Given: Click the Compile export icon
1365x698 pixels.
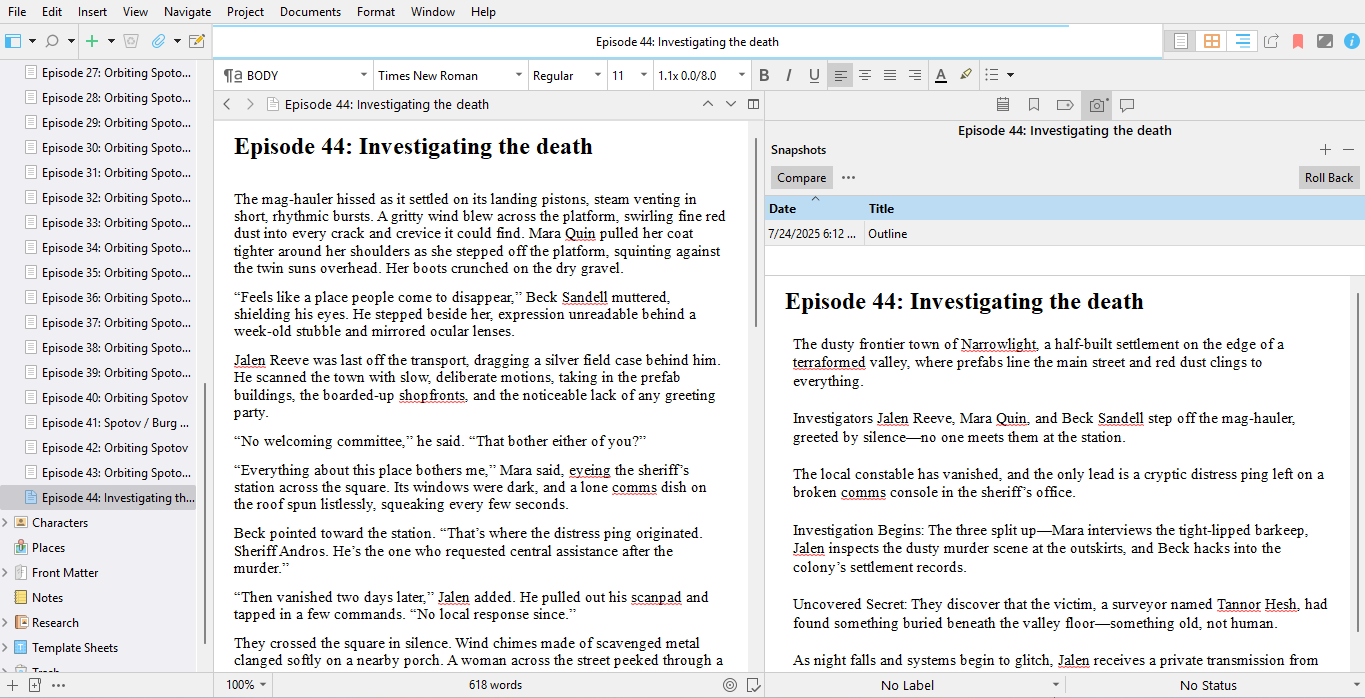Looking at the screenshot, I should click(x=1271, y=42).
